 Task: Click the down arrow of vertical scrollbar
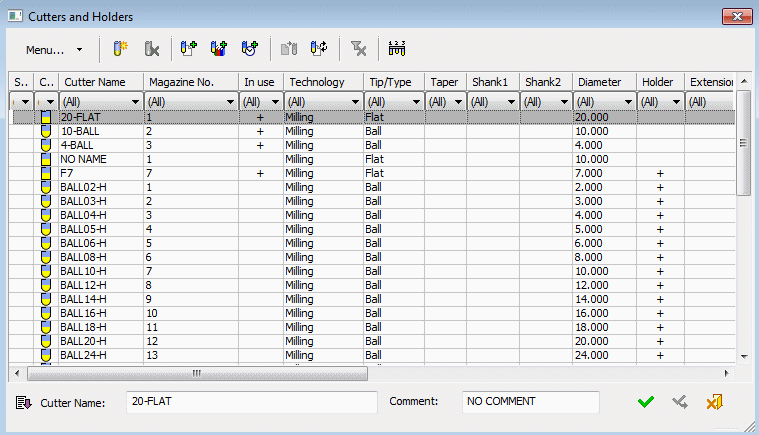click(x=743, y=356)
